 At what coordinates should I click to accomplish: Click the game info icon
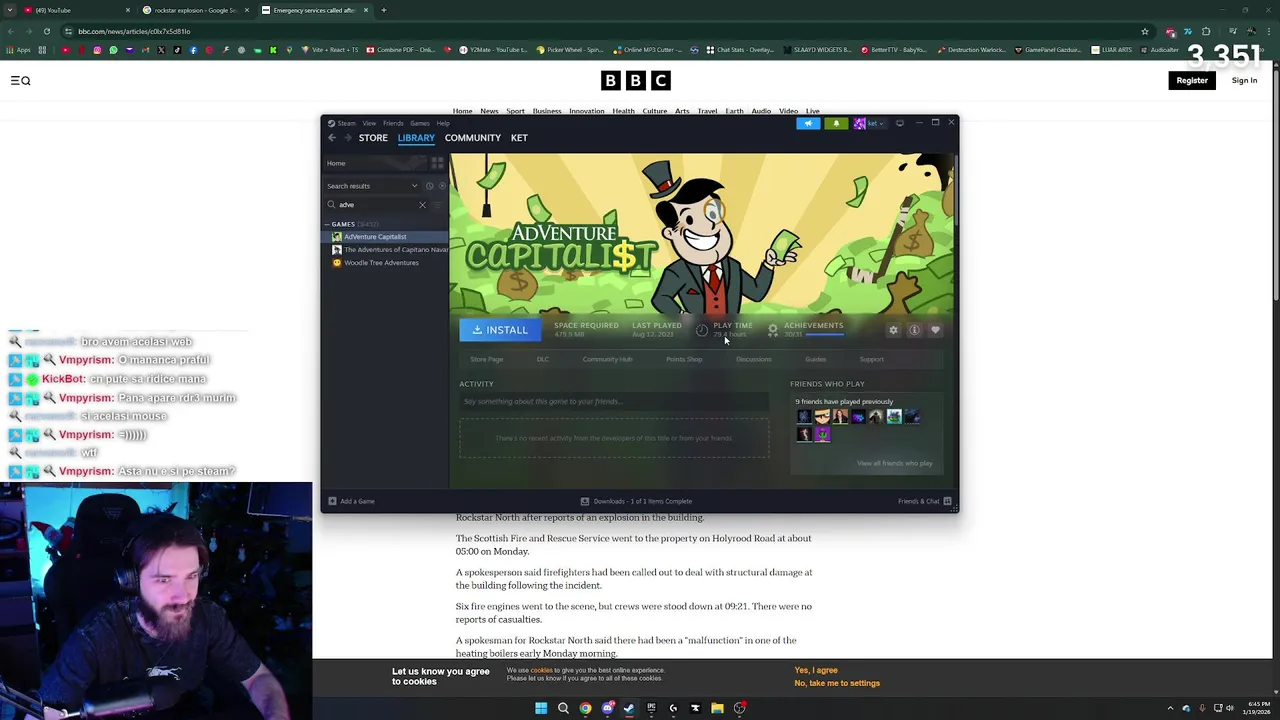pyautogui.click(x=914, y=330)
